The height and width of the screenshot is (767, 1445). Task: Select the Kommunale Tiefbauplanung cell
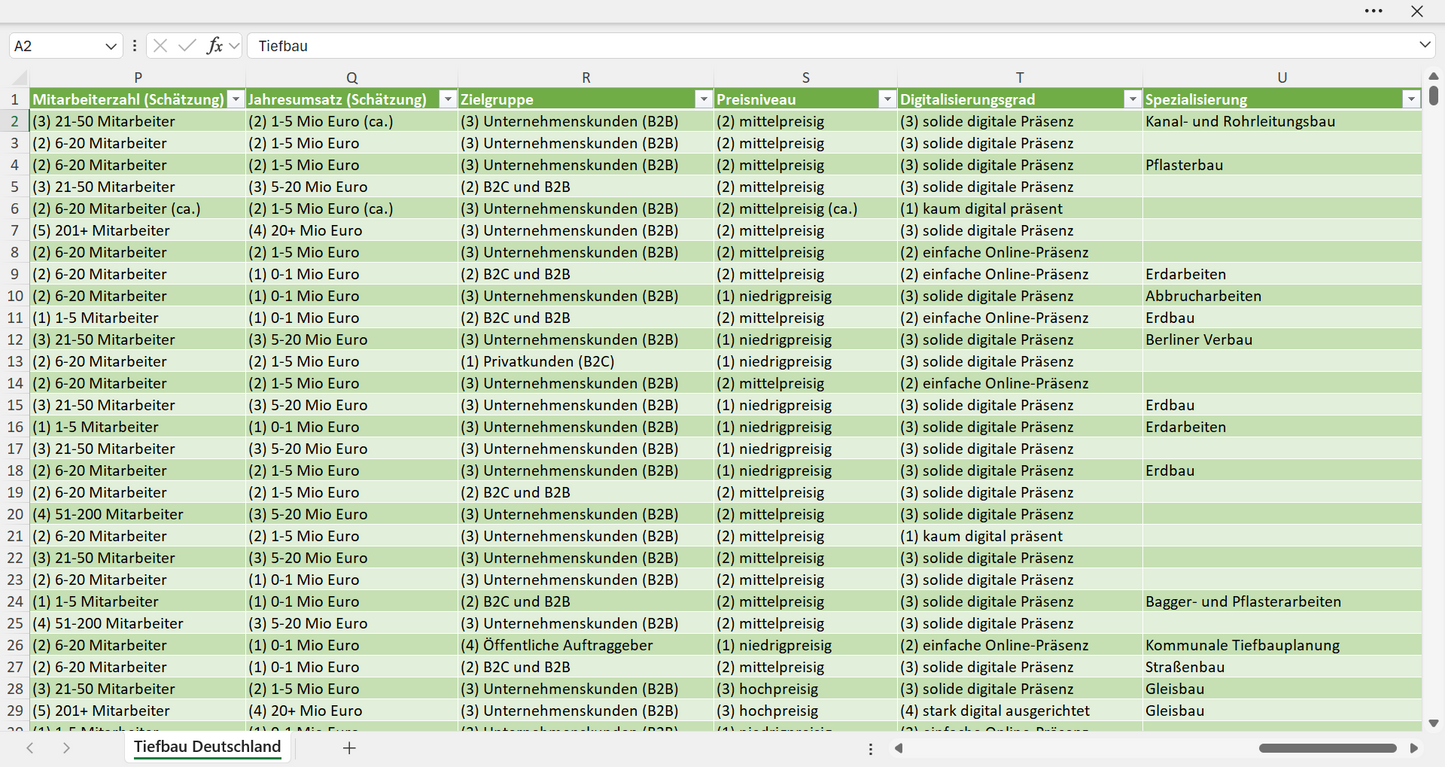point(1282,645)
